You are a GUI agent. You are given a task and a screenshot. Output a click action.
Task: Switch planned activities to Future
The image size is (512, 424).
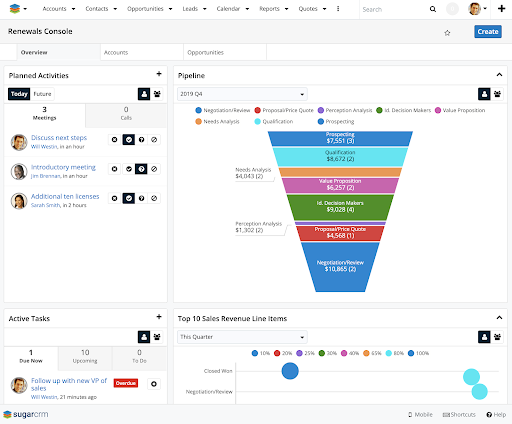(x=42, y=94)
